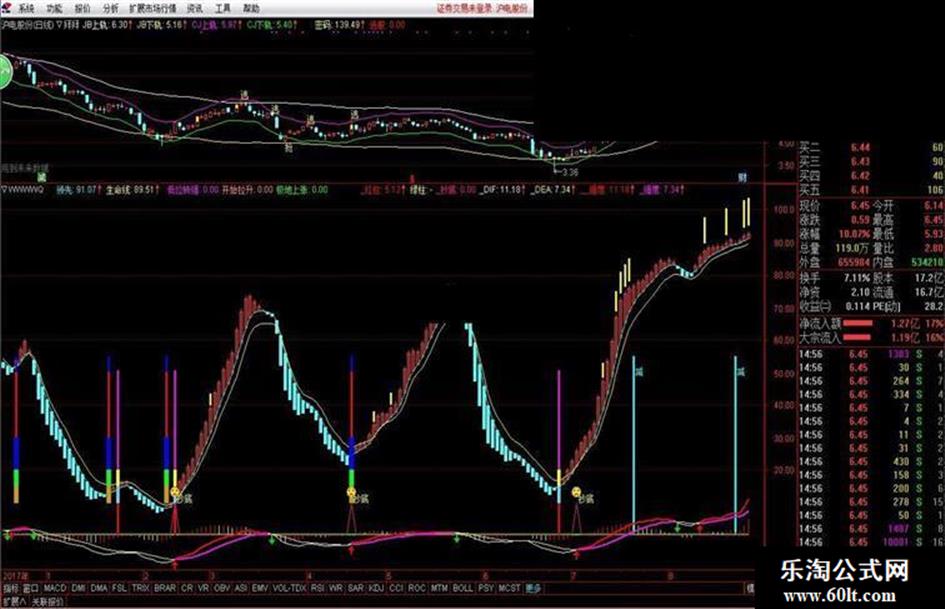Switch to the MTM indicator tab

439,587
